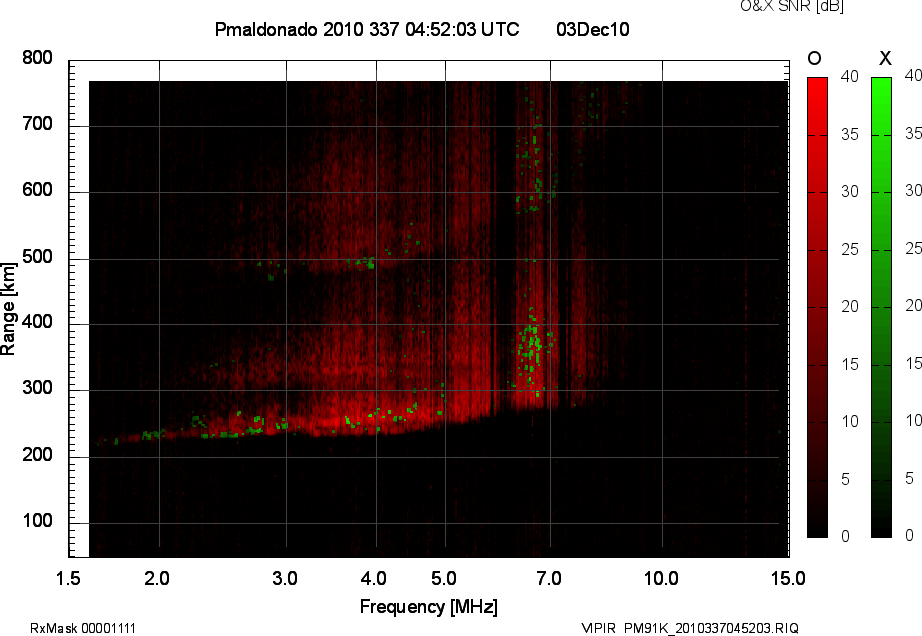Click the 3.0 MHz frequency tick label

click(285, 578)
